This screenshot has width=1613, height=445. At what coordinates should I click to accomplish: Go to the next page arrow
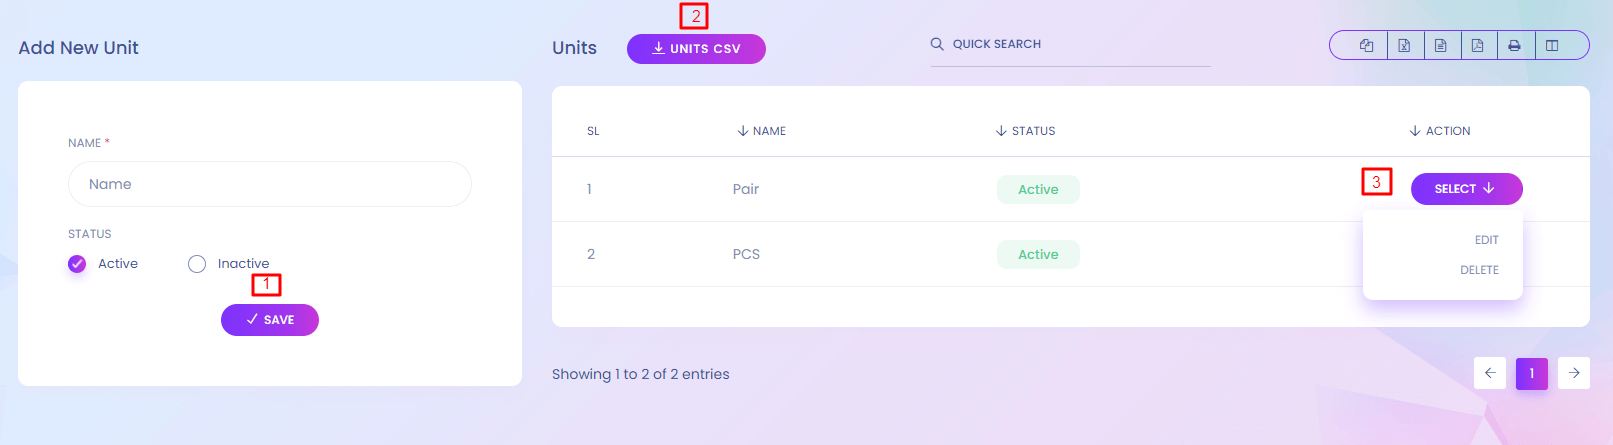pyautogui.click(x=1574, y=373)
